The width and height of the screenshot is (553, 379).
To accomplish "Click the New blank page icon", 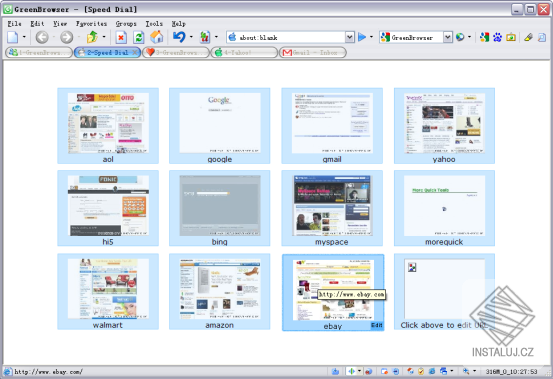I will (13, 37).
